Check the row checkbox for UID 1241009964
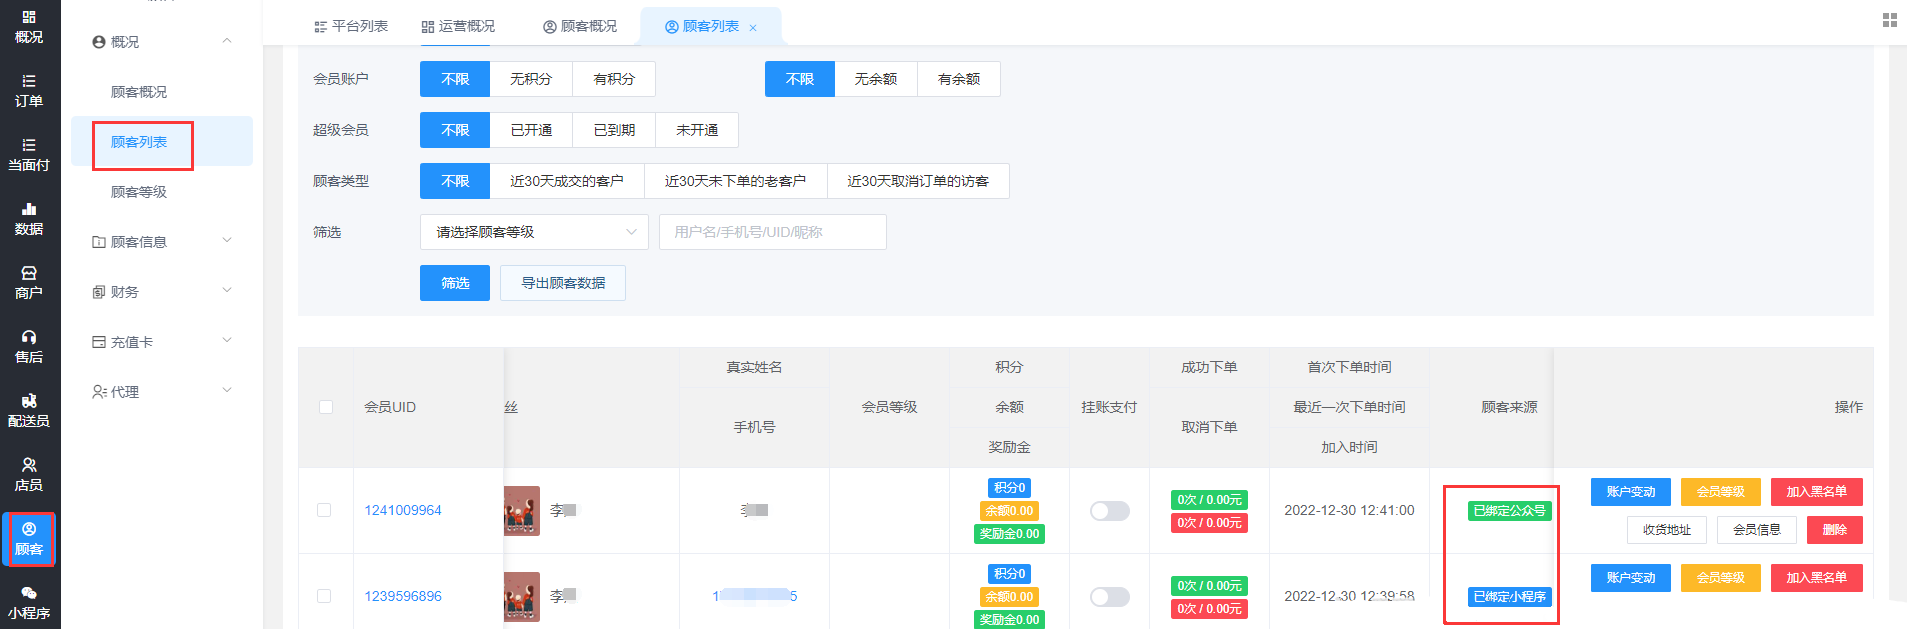The height and width of the screenshot is (629, 1907). pos(324,510)
